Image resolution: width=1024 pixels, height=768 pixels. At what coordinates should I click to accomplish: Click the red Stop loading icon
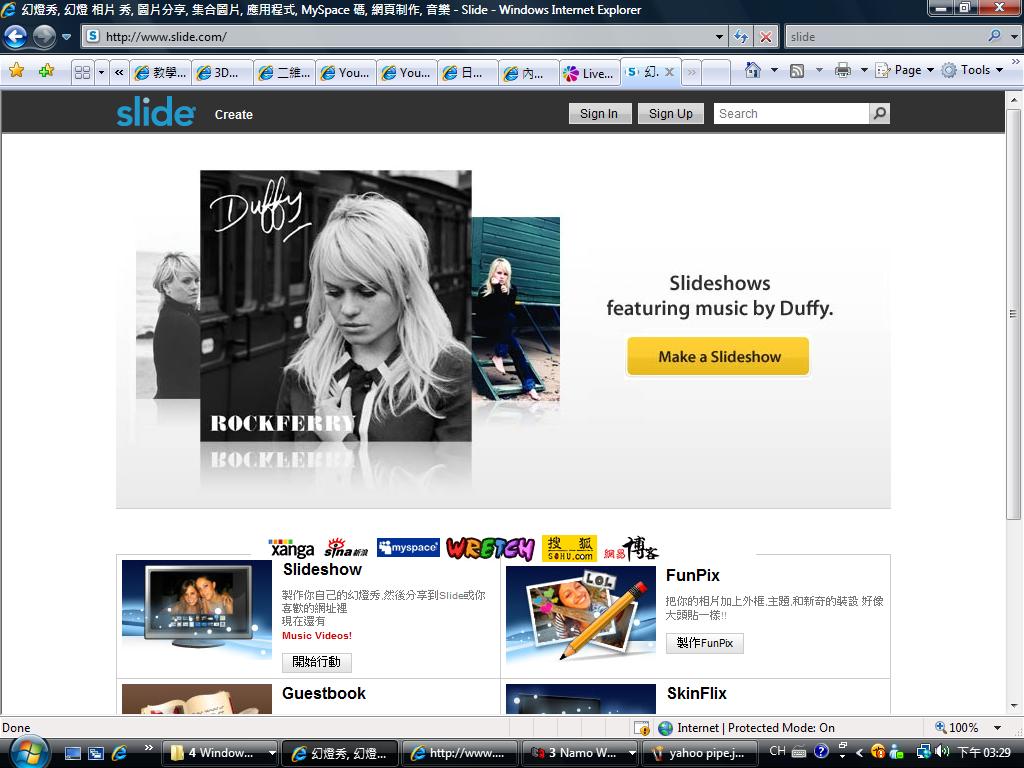(765, 37)
